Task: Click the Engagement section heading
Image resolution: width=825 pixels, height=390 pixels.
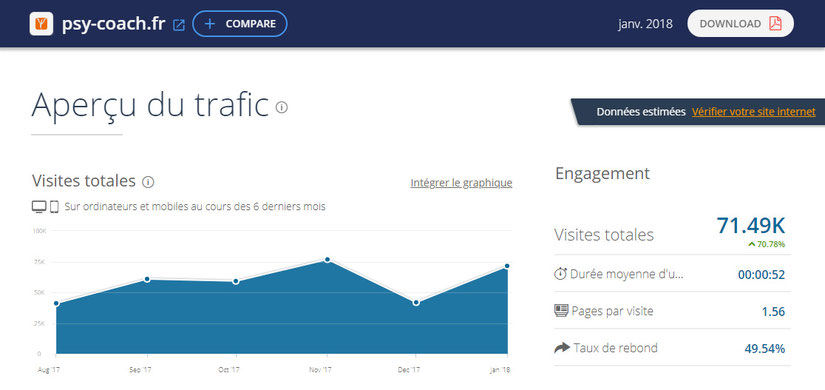Action: coord(602,173)
